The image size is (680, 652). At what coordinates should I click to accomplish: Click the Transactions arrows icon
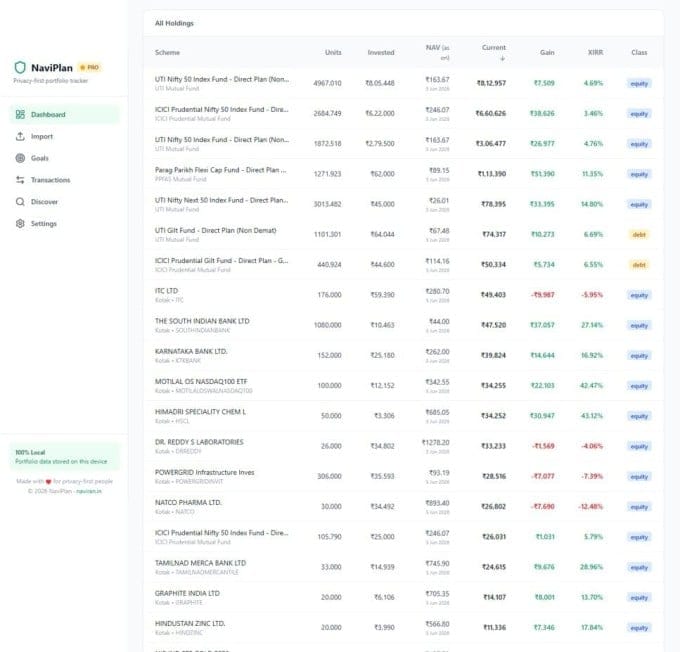pyautogui.click(x=20, y=180)
